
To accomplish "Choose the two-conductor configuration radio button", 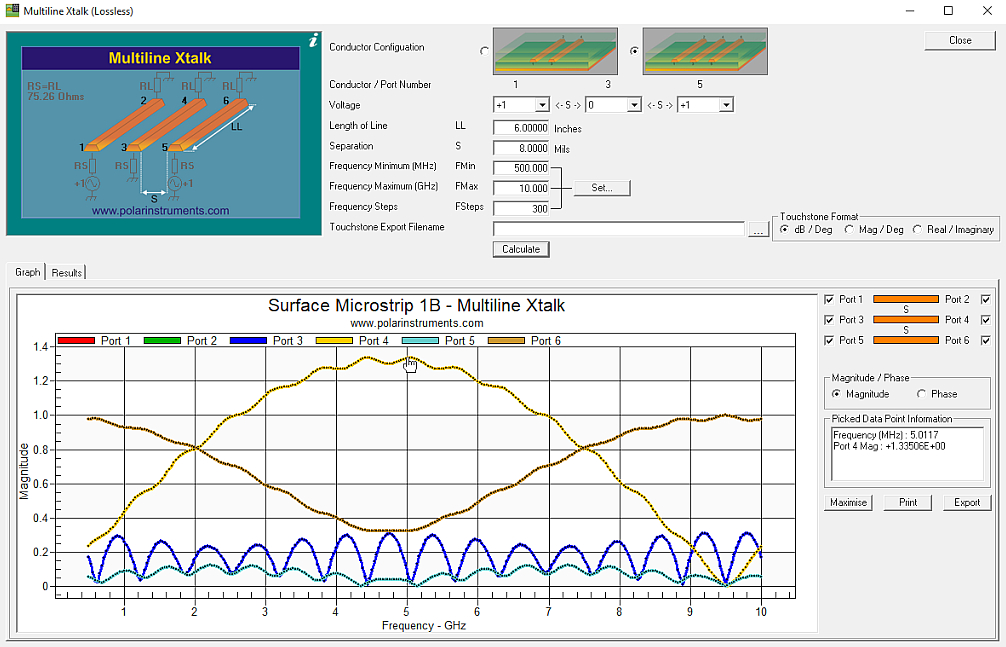I will pos(484,51).
